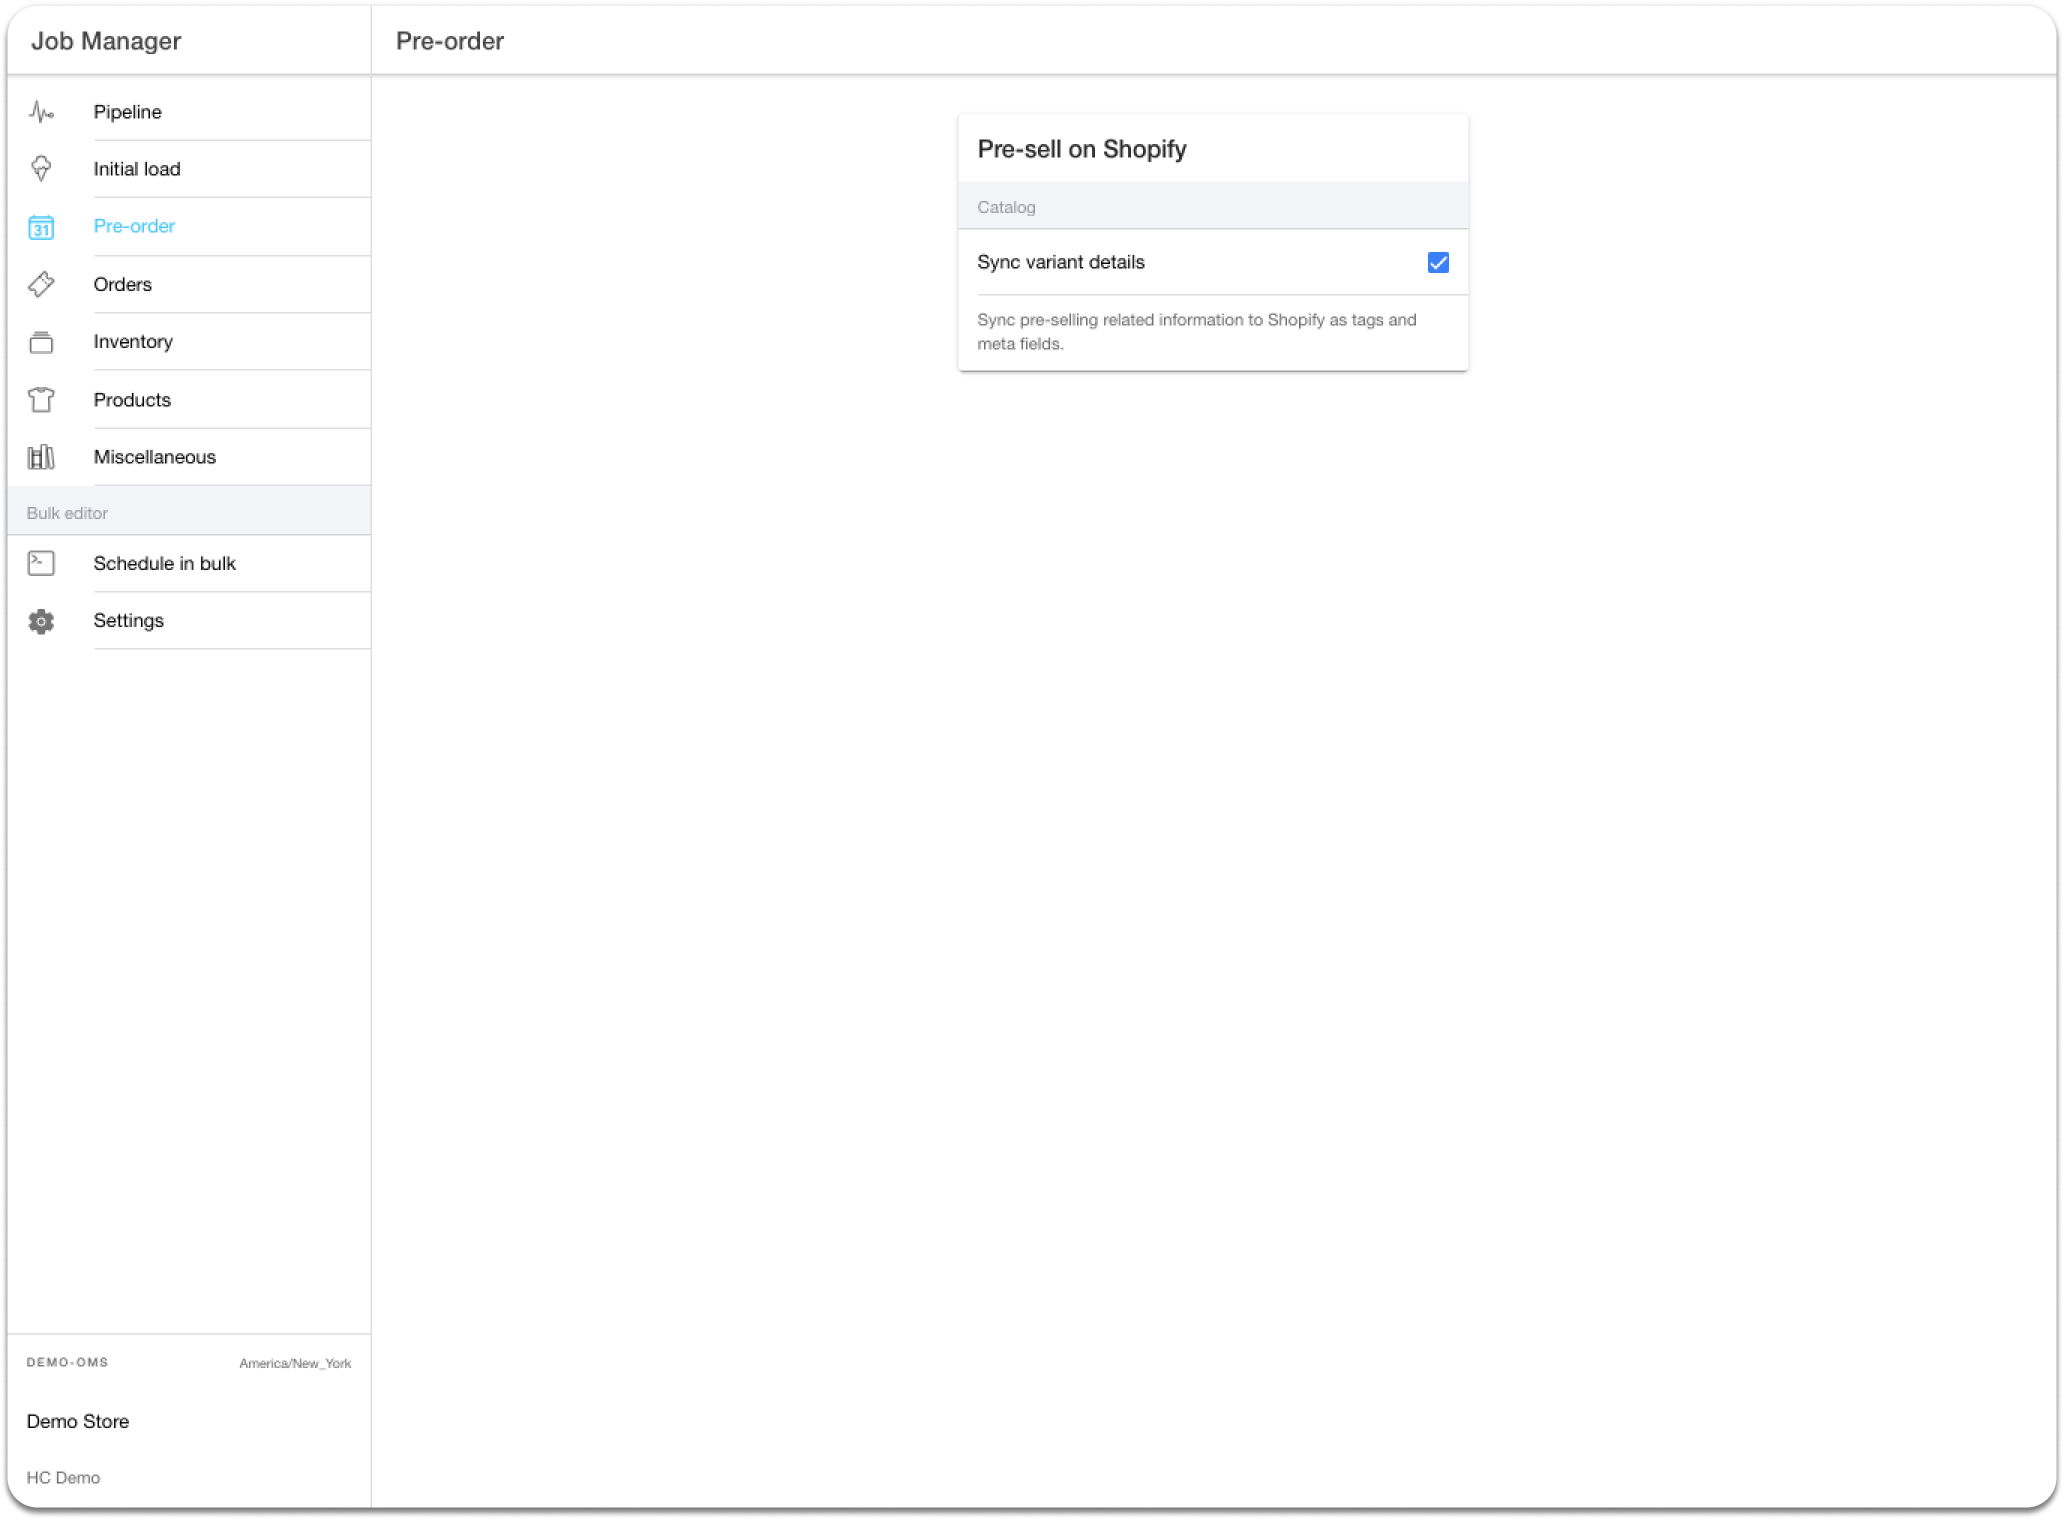Click the America/New_York timezone label
The width and height of the screenshot is (2065, 1520).
coord(295,1363)
